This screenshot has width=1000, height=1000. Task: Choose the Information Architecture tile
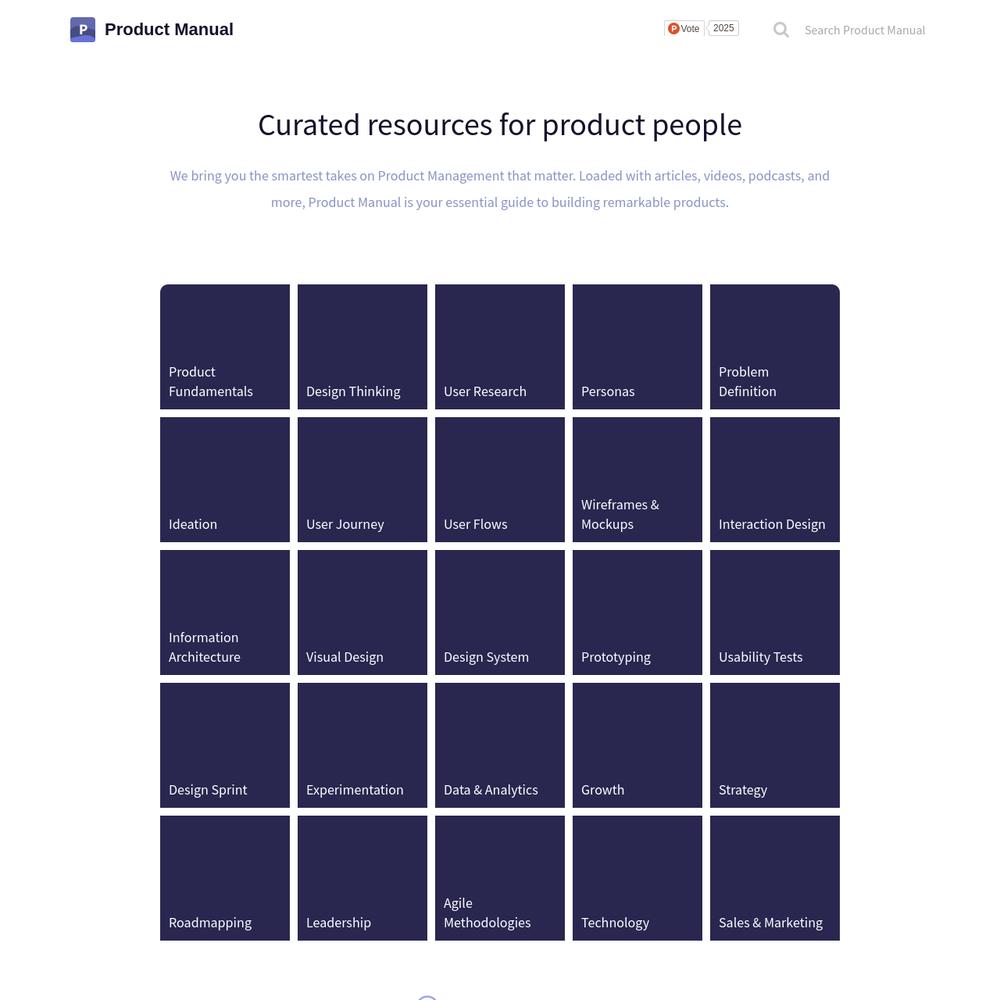click(x=224, y=612)
